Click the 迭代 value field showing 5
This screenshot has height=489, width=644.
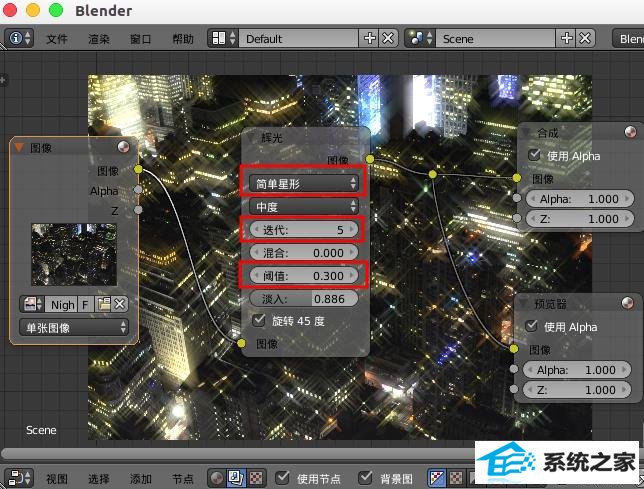click(x=304, y=230)
